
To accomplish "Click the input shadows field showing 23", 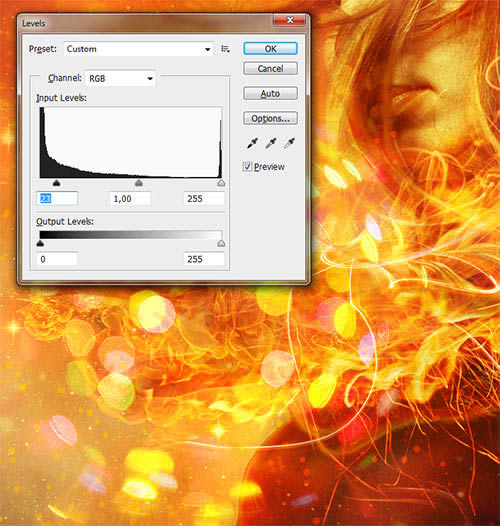I will (57, 199).
